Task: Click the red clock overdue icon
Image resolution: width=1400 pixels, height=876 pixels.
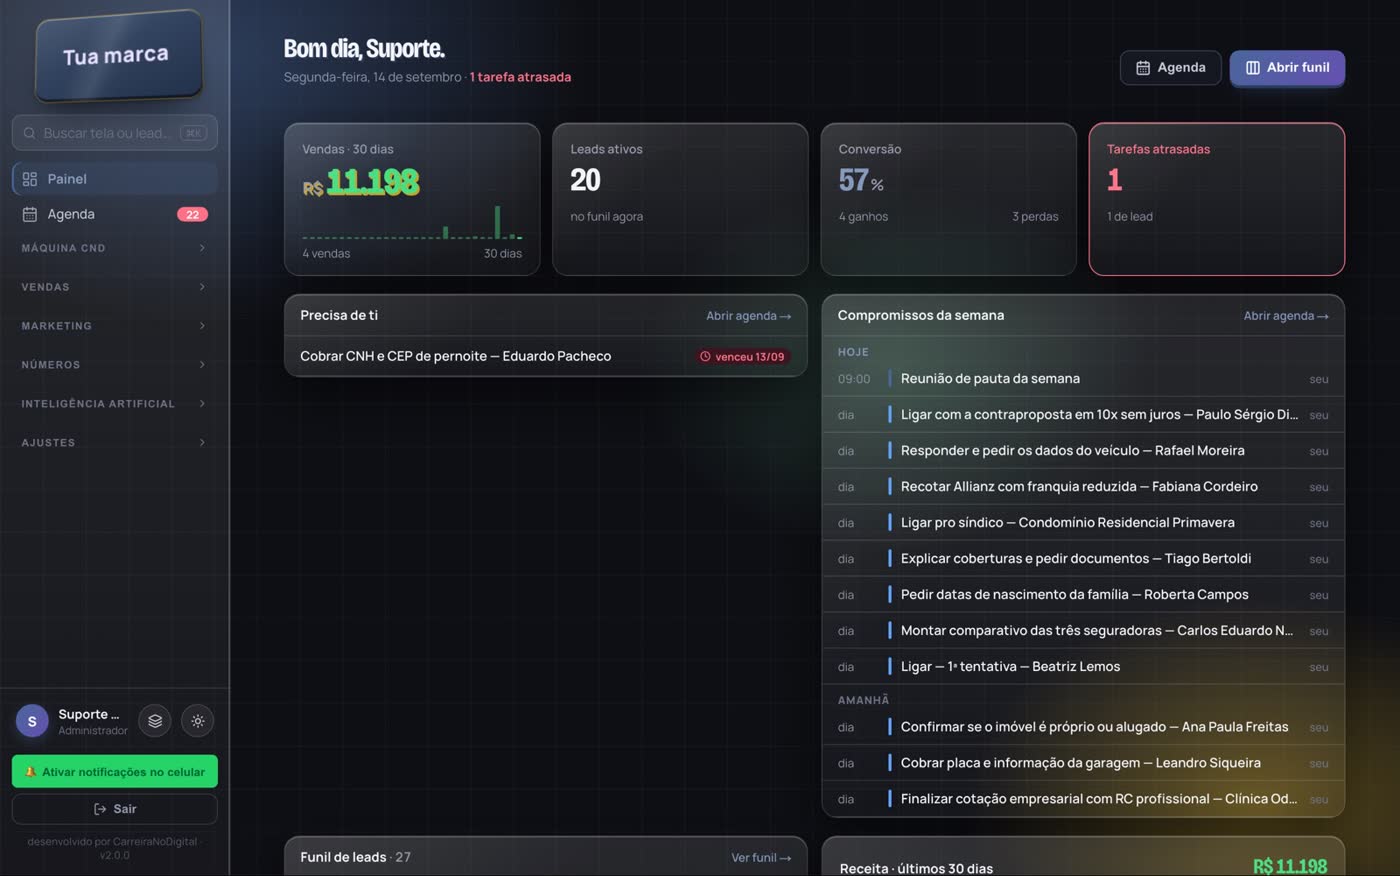Action: coord(705,357)
